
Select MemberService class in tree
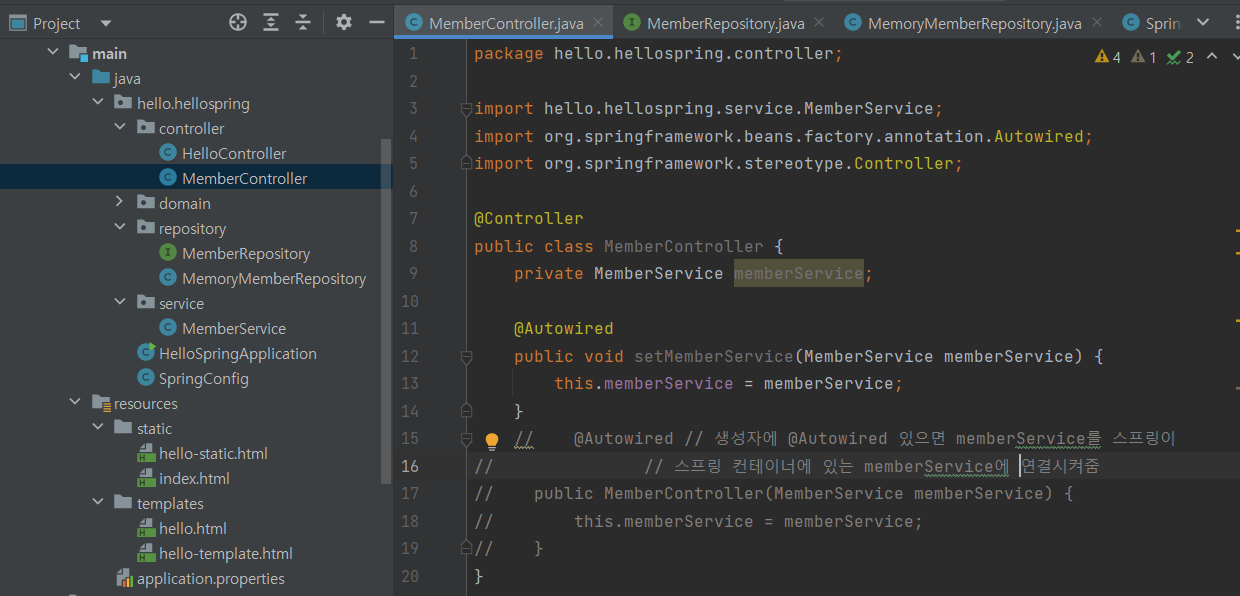234,328
